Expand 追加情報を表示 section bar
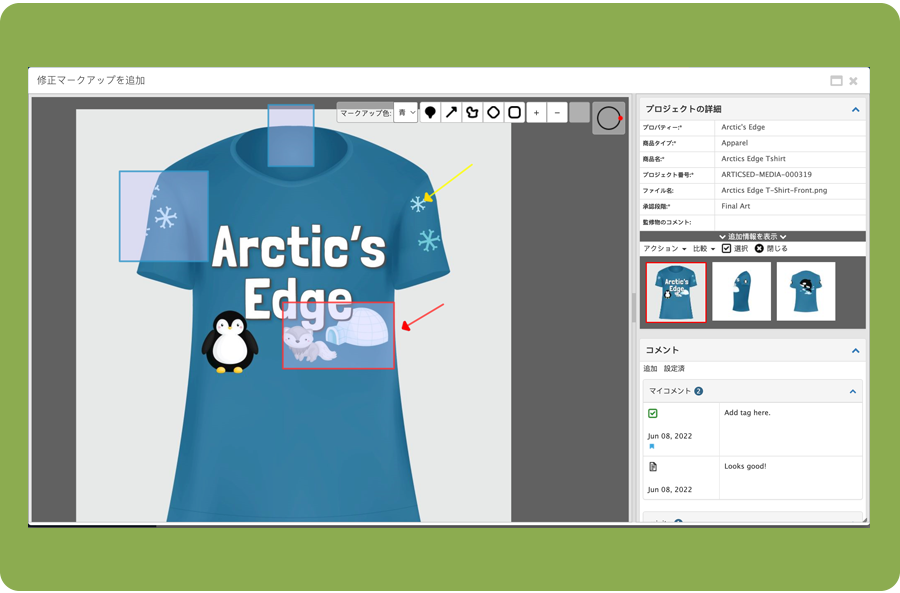Viewport: 900px width, 593px height. [x=752, y=236]
